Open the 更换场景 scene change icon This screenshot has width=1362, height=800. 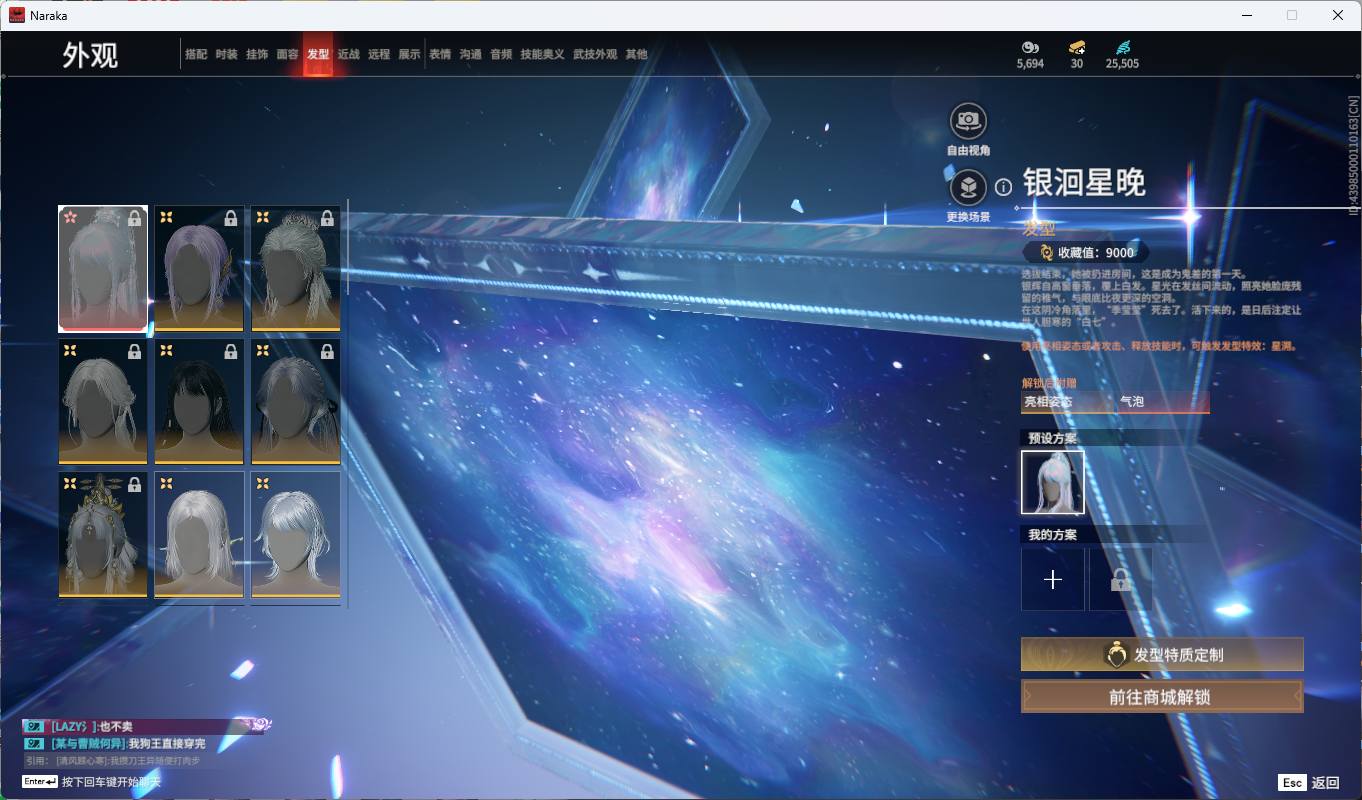pos(967,188)
